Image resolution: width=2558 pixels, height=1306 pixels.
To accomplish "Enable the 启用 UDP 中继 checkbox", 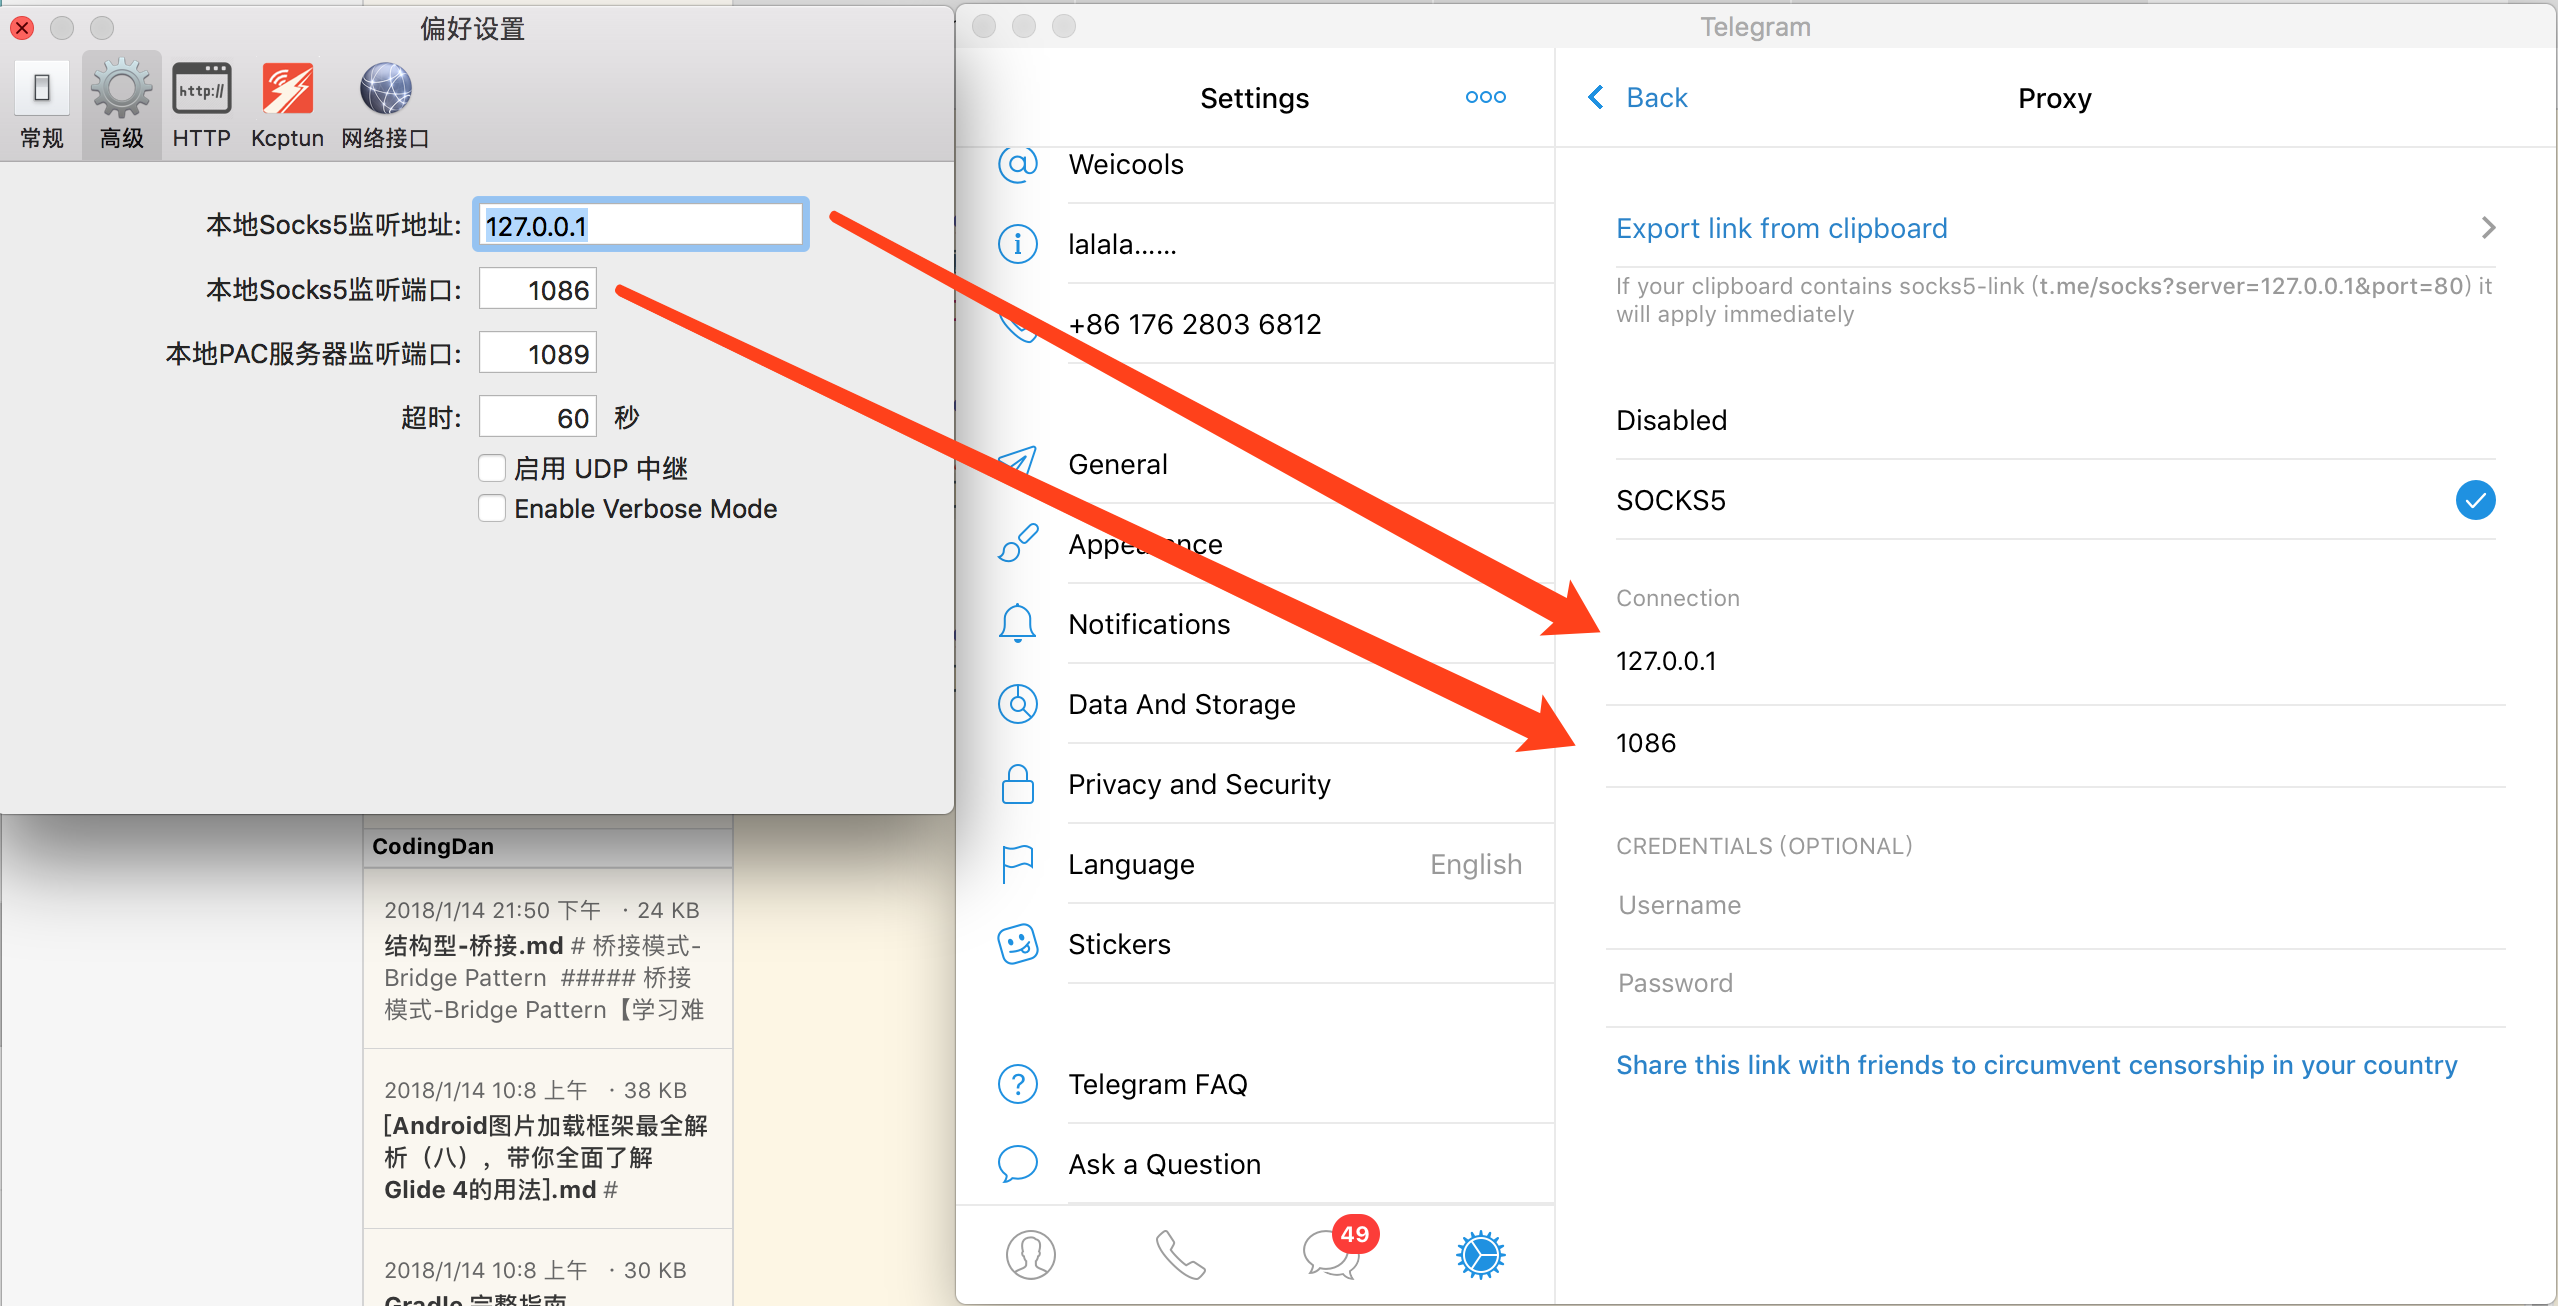I will [x=492, y=468].
